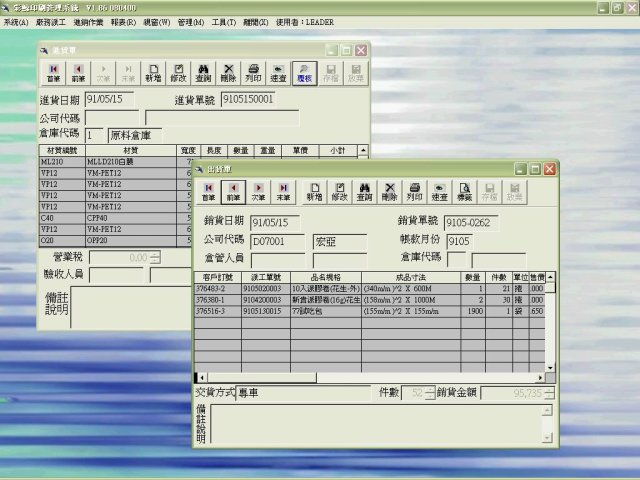Viewport: 640px width, 480px height.
Task: Click 列印 (print) icon in 出貨單 toolbar
Action: (x=415, y=190)
